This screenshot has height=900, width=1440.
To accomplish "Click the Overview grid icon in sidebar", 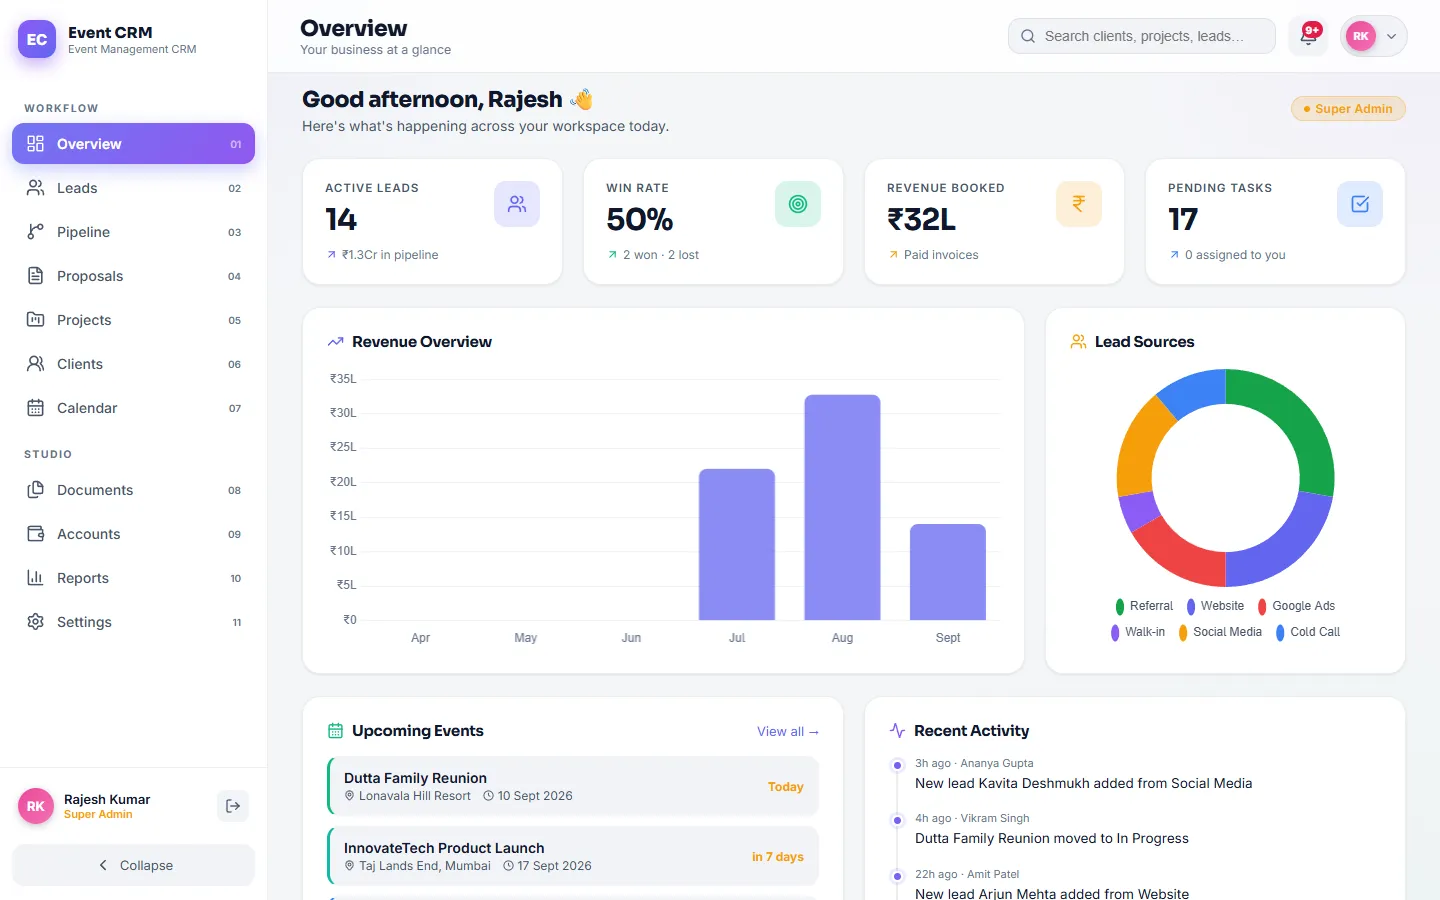I will (36, 144).
